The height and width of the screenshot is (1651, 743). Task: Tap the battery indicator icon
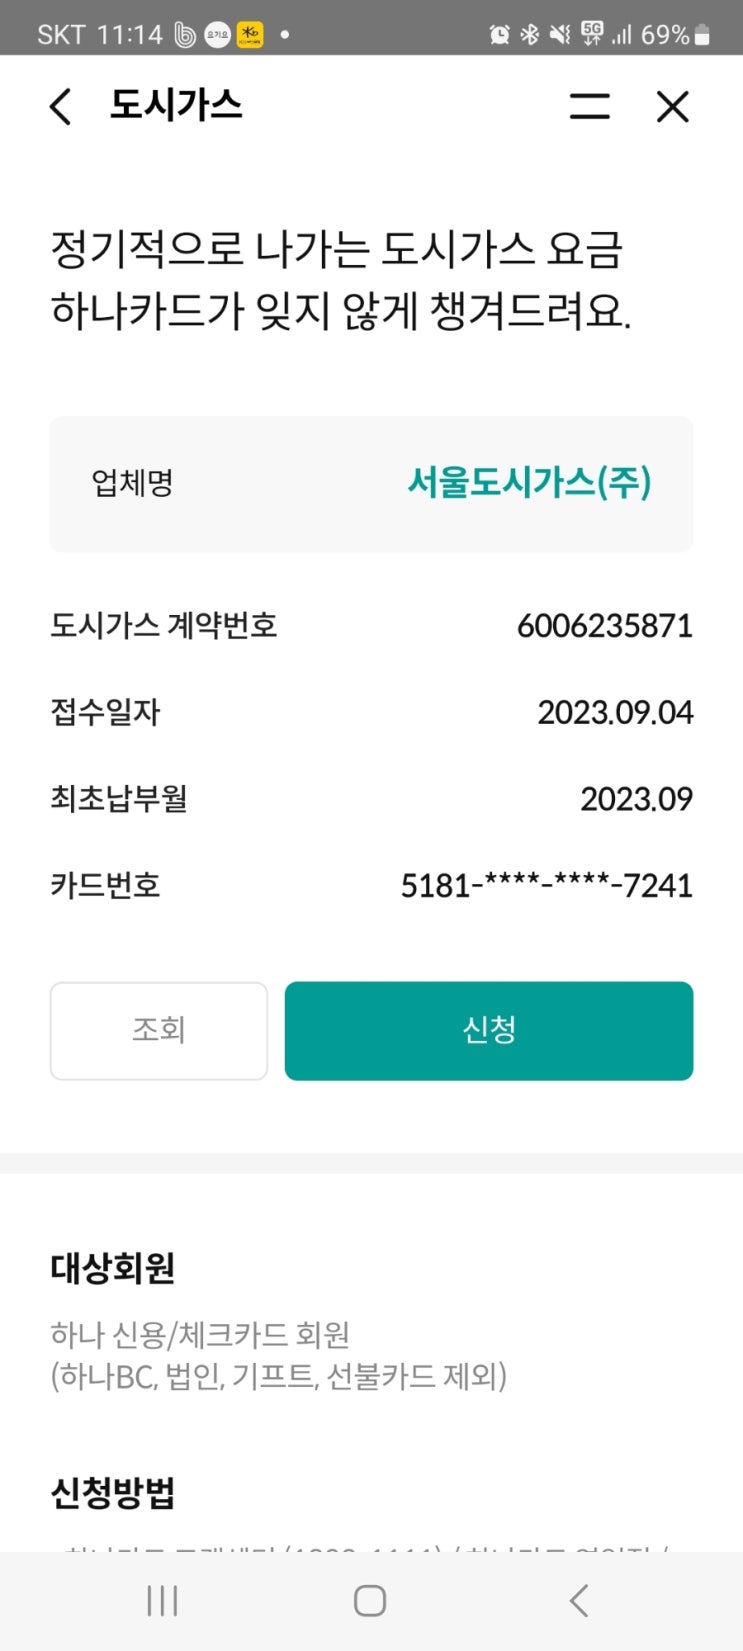(702, 35)
